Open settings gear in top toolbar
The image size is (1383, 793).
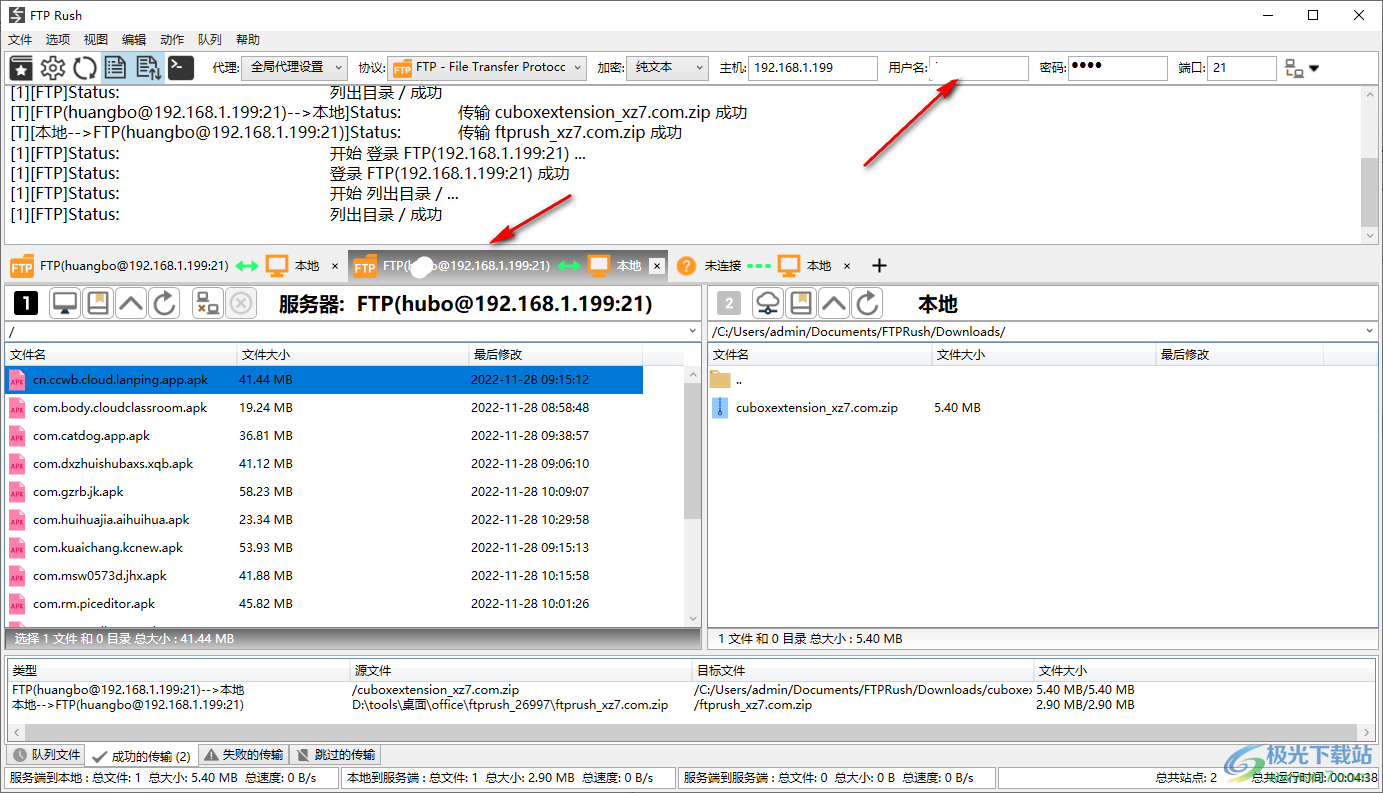coord(53,68)
